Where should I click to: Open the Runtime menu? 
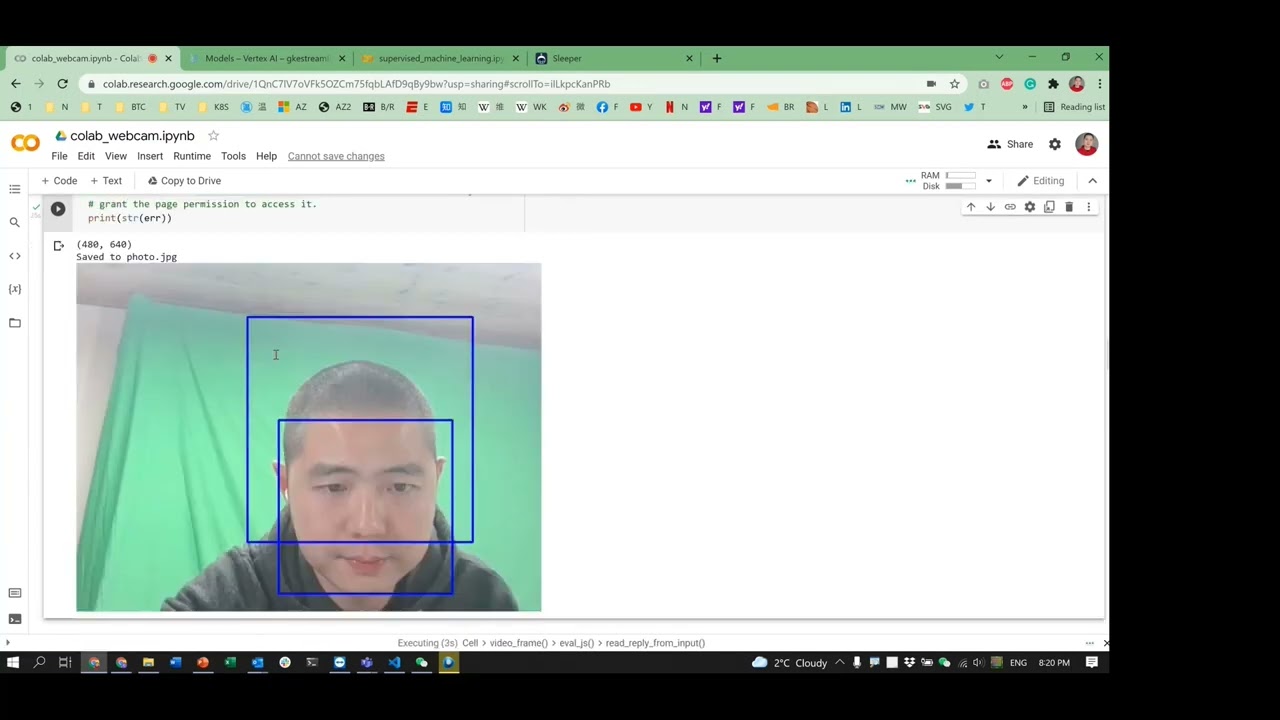click(192, 156)
